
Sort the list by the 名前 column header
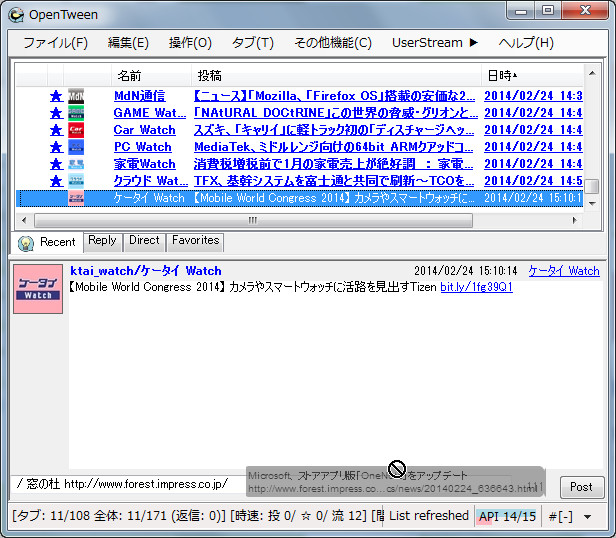(151, 75)
